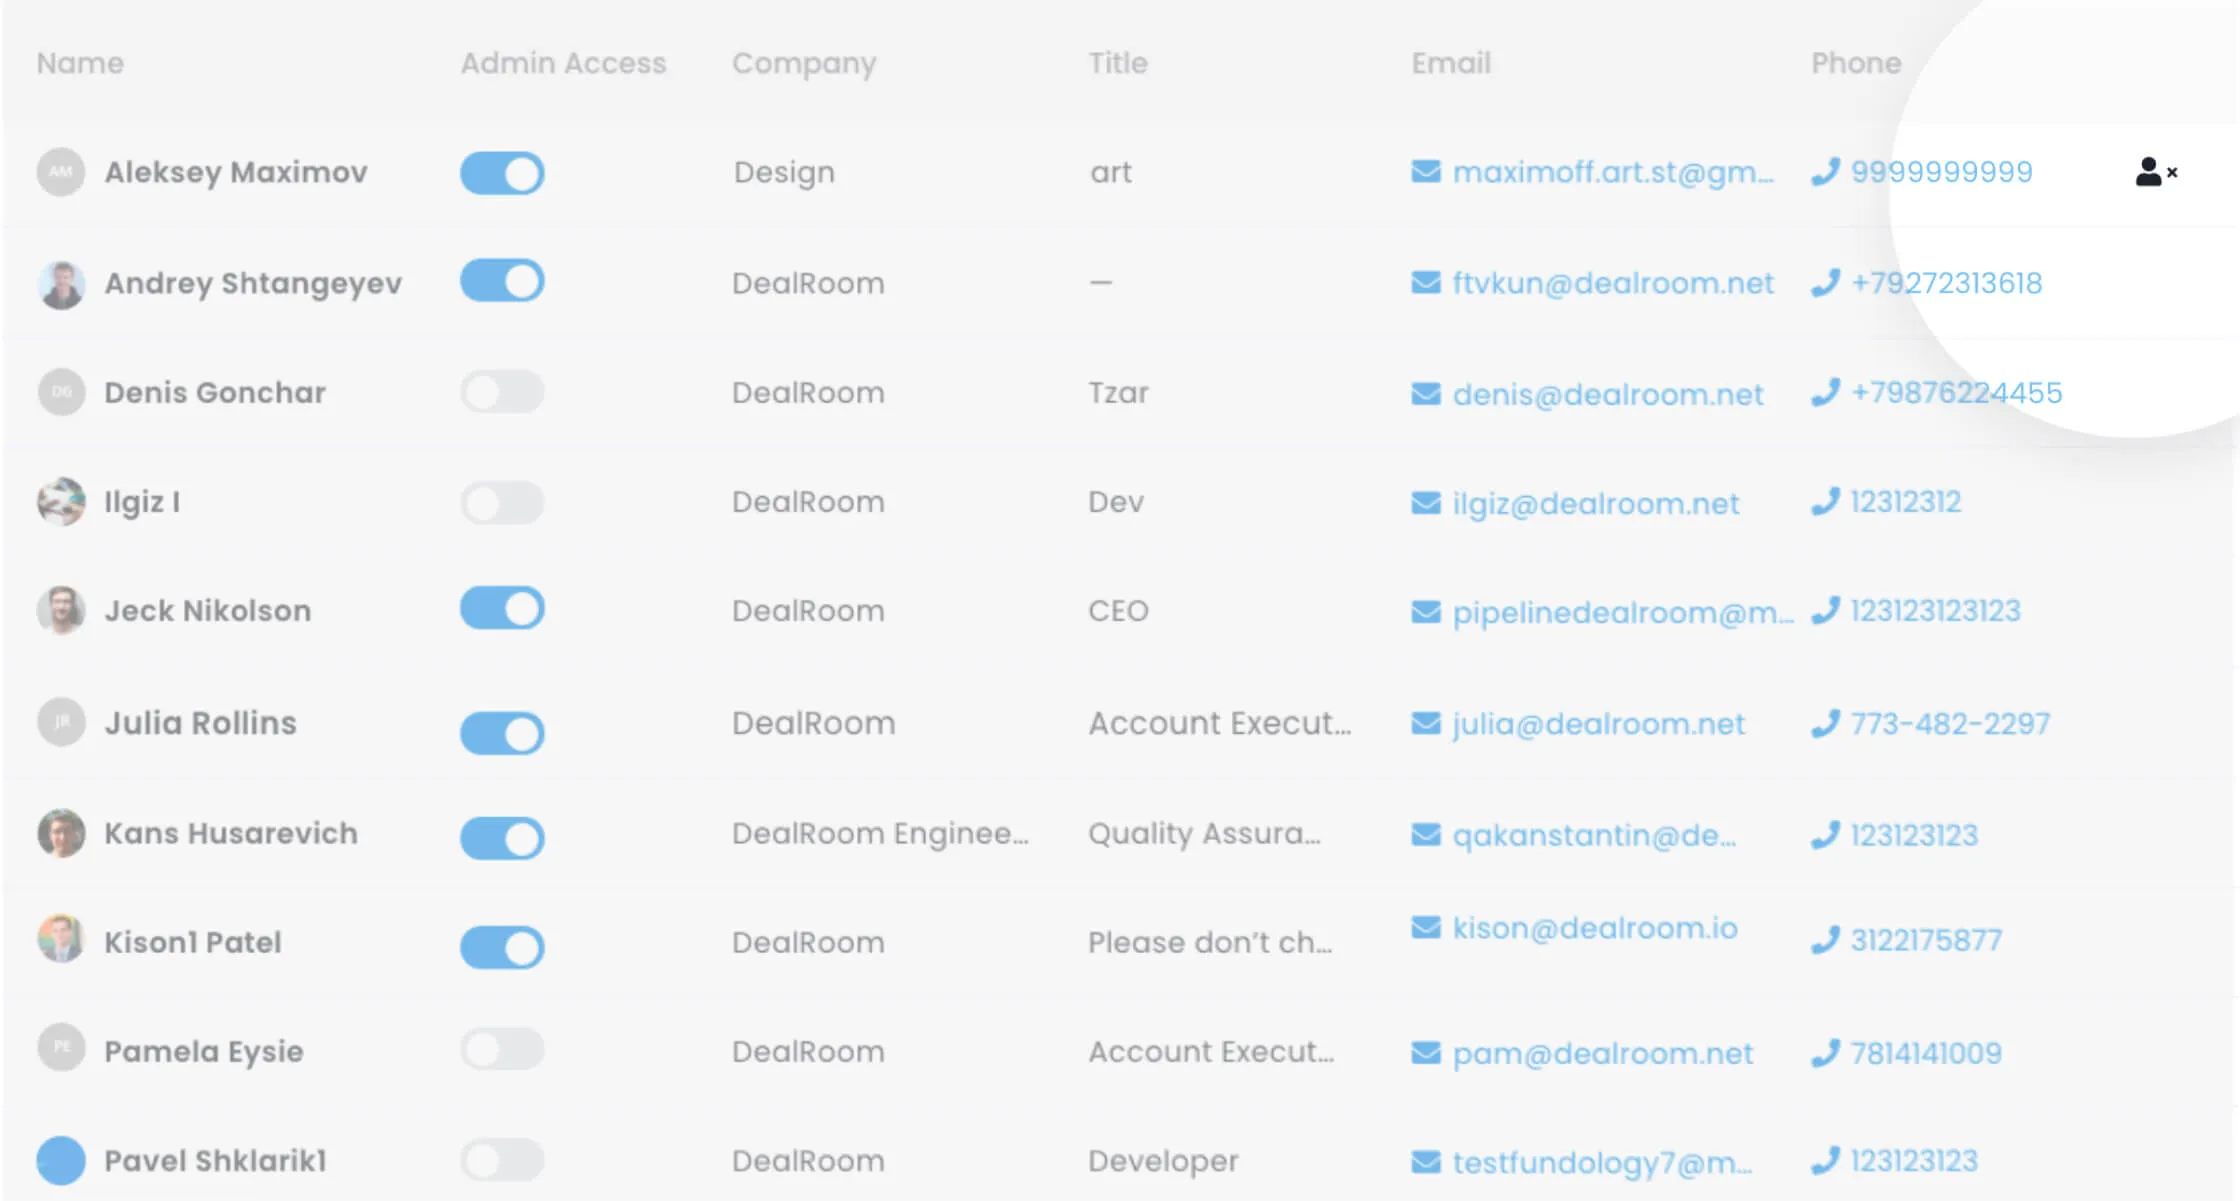
Task: Click the remove user icon for Aleksey Maximov
Action: click(x=2155, y=172)
